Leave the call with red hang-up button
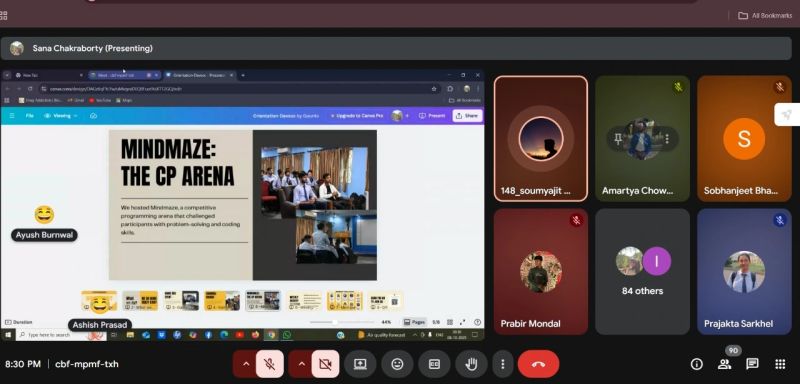This screenshot has height=384, width=800. [538, 364]
